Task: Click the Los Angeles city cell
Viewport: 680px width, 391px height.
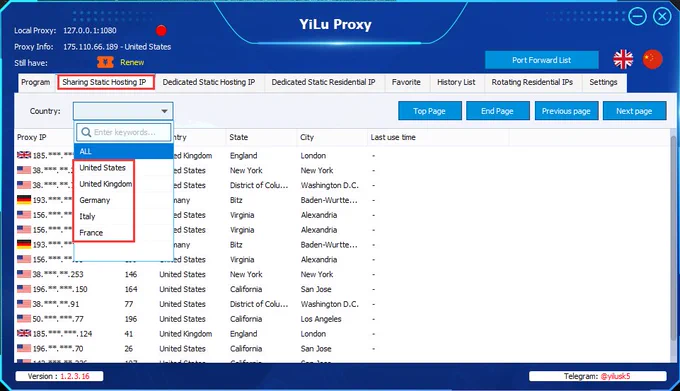Action: (x=321, y=319)
